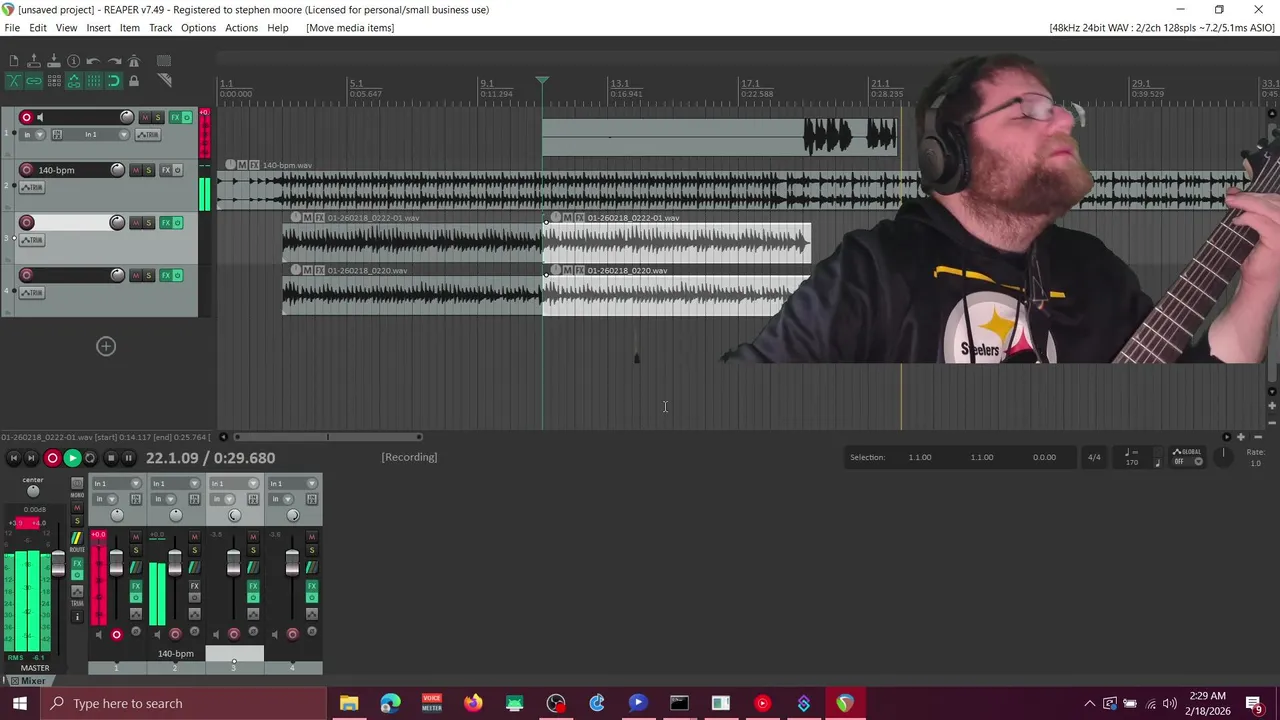
Task: Open mixer channel 1 input dropdown In 1
Action: [x=117, y=484]
